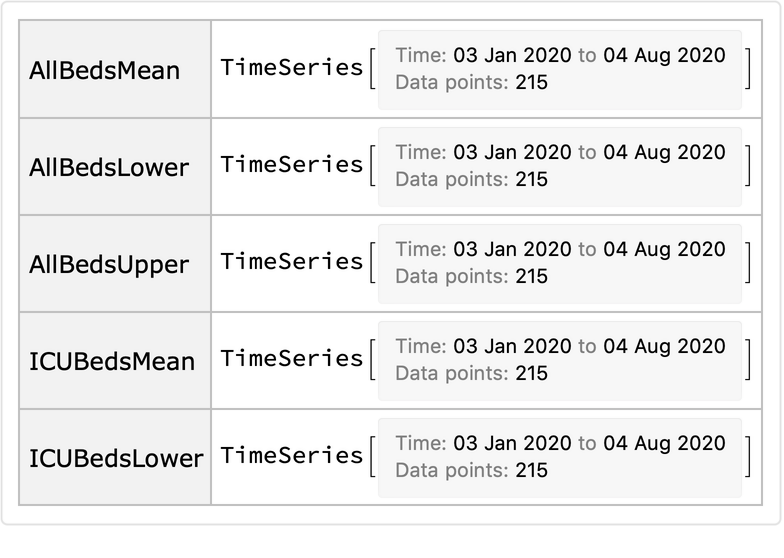Click the AllBedsUpper key cell
The width and height of the screenshot is (784, 558).
click(x=109, y=264)
